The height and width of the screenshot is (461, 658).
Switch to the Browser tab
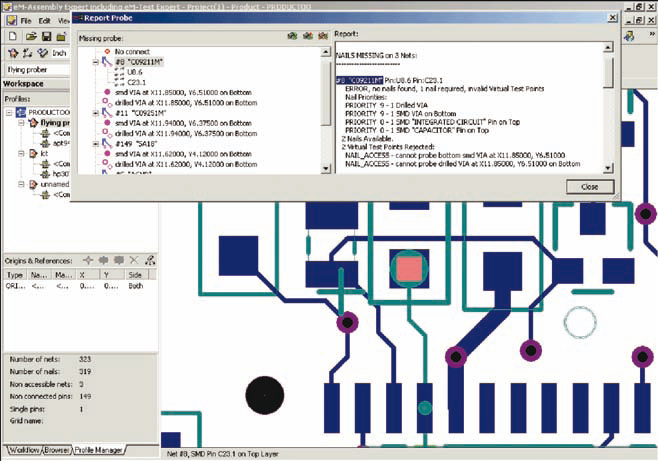tap(57, 450)
